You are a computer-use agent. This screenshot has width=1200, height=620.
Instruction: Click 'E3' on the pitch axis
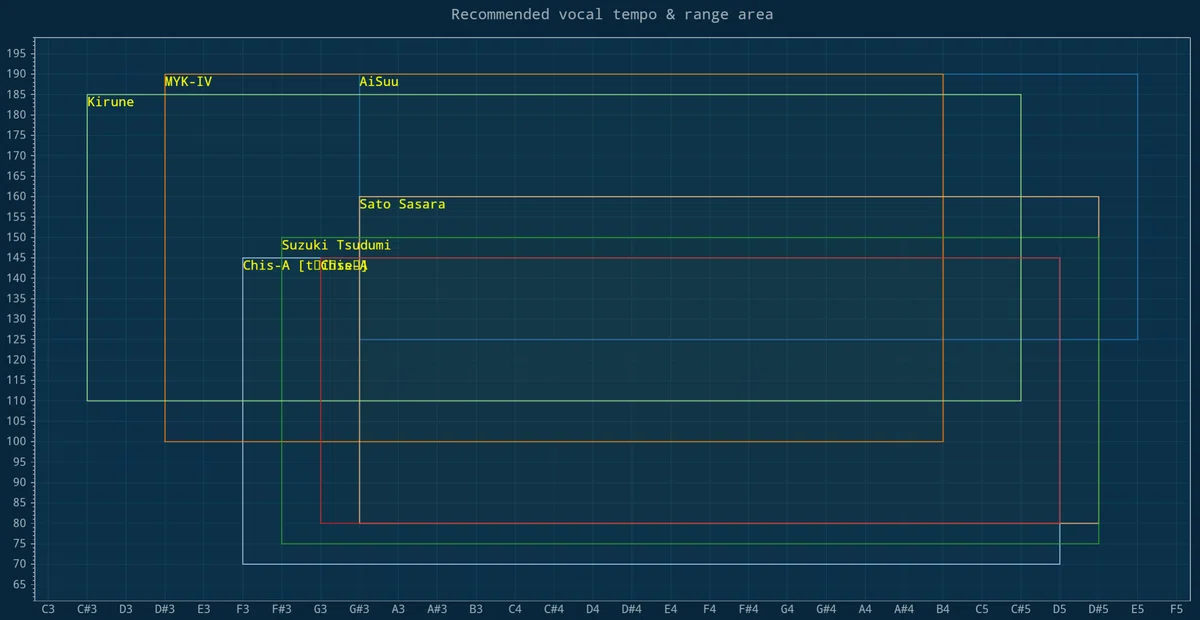point(204,608)
